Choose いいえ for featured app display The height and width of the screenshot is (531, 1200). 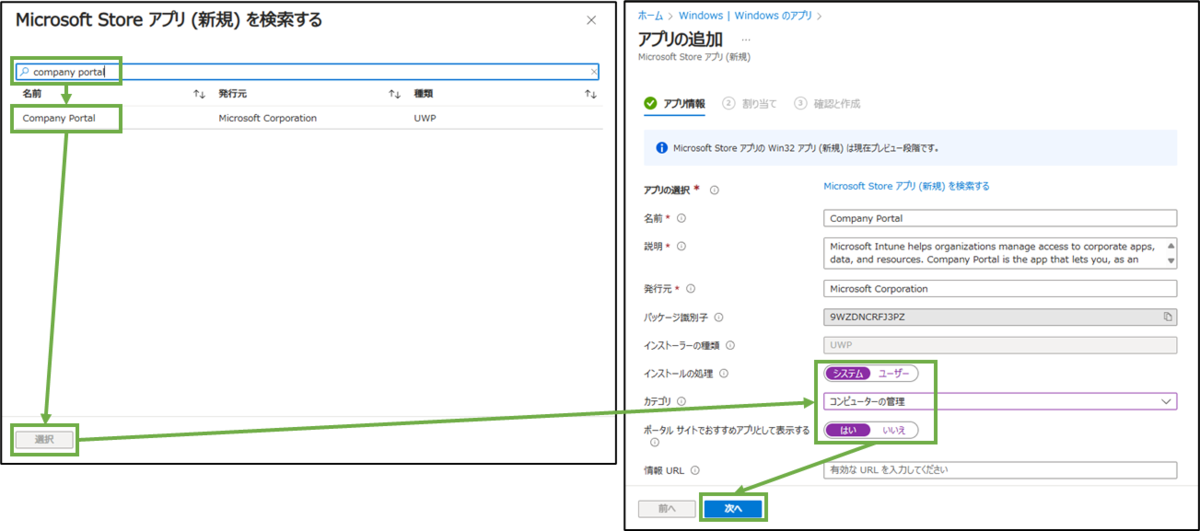click(894, 430)
